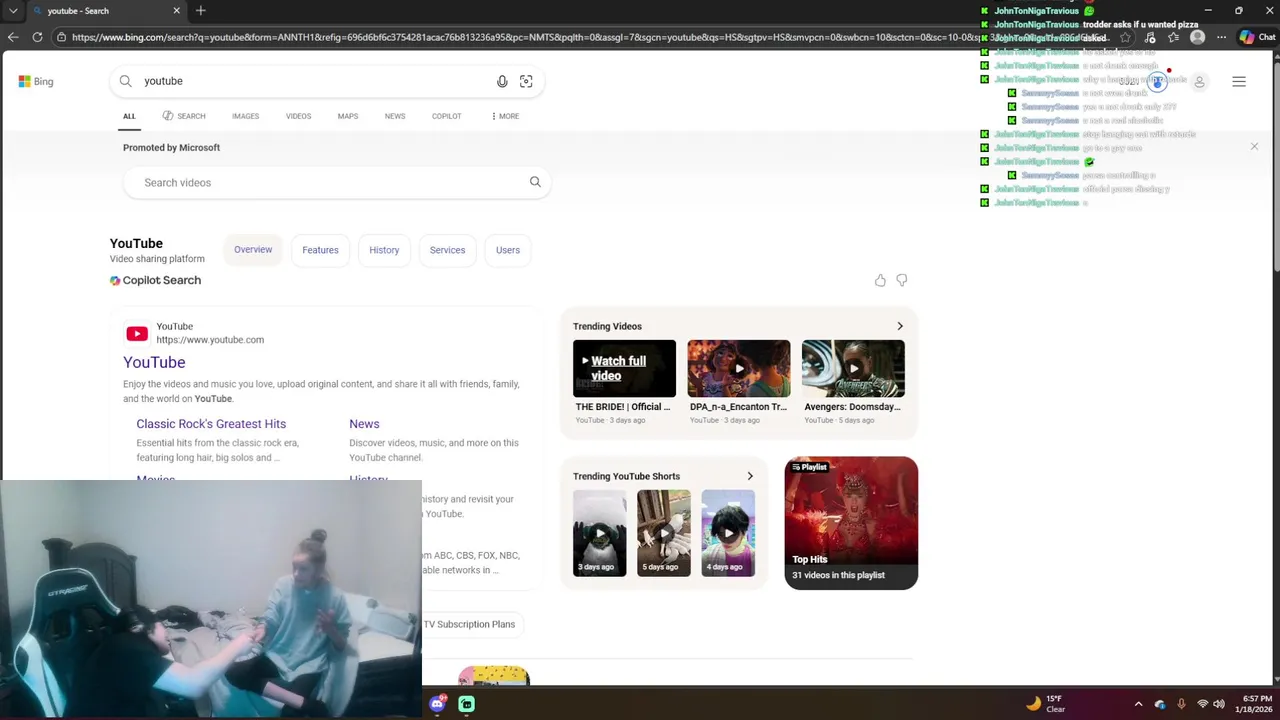Open Discord from the taskbar

(437, 704)
